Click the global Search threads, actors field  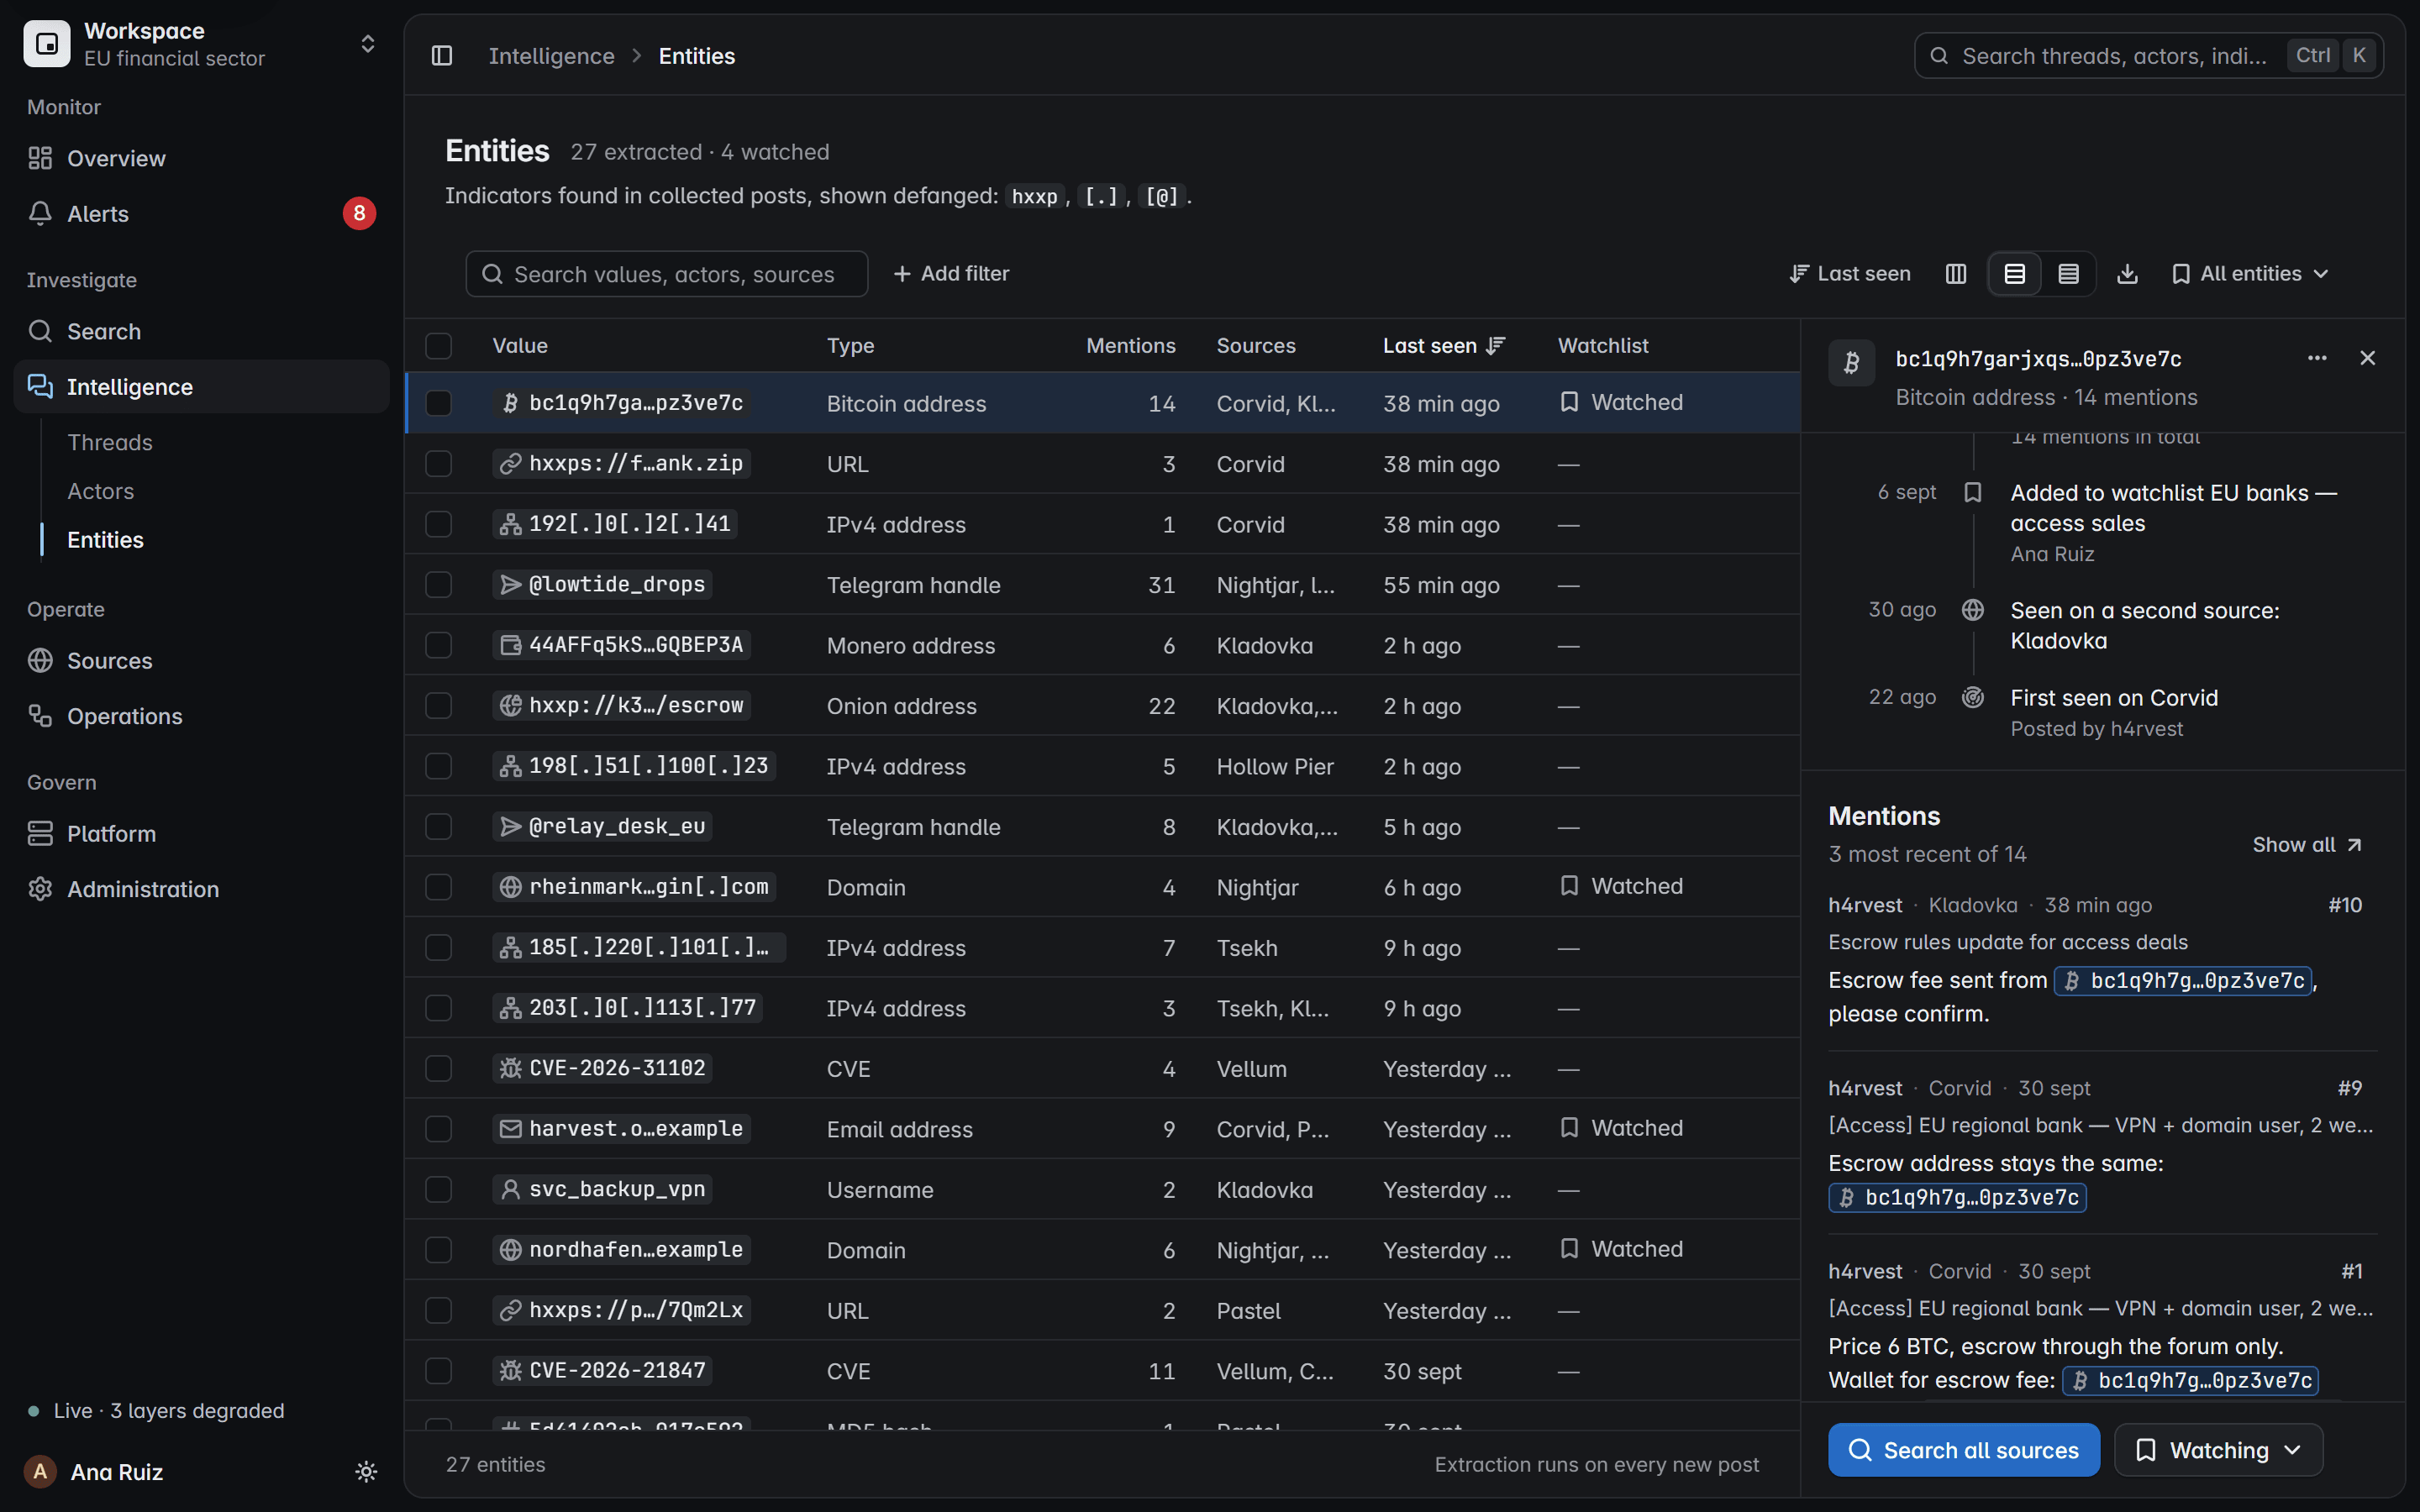(x=2148, y=56)
